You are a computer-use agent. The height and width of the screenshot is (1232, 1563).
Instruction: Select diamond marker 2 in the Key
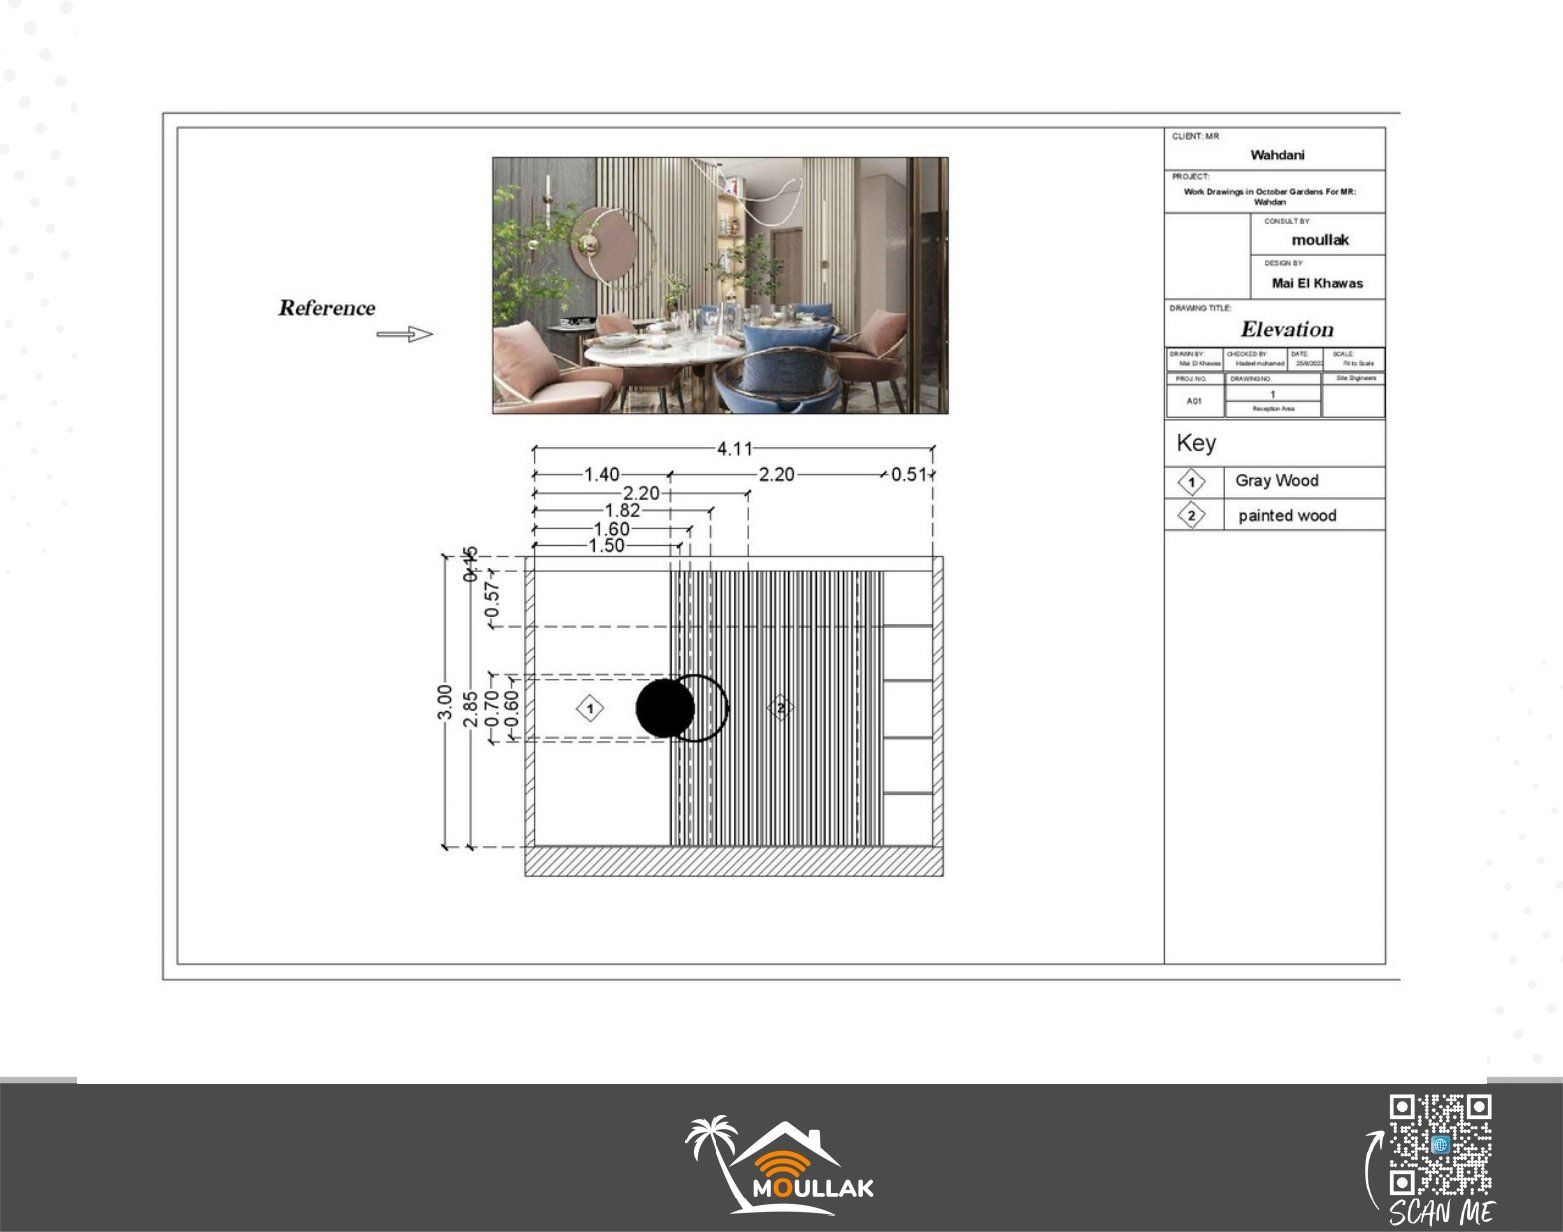[1191, 516]
